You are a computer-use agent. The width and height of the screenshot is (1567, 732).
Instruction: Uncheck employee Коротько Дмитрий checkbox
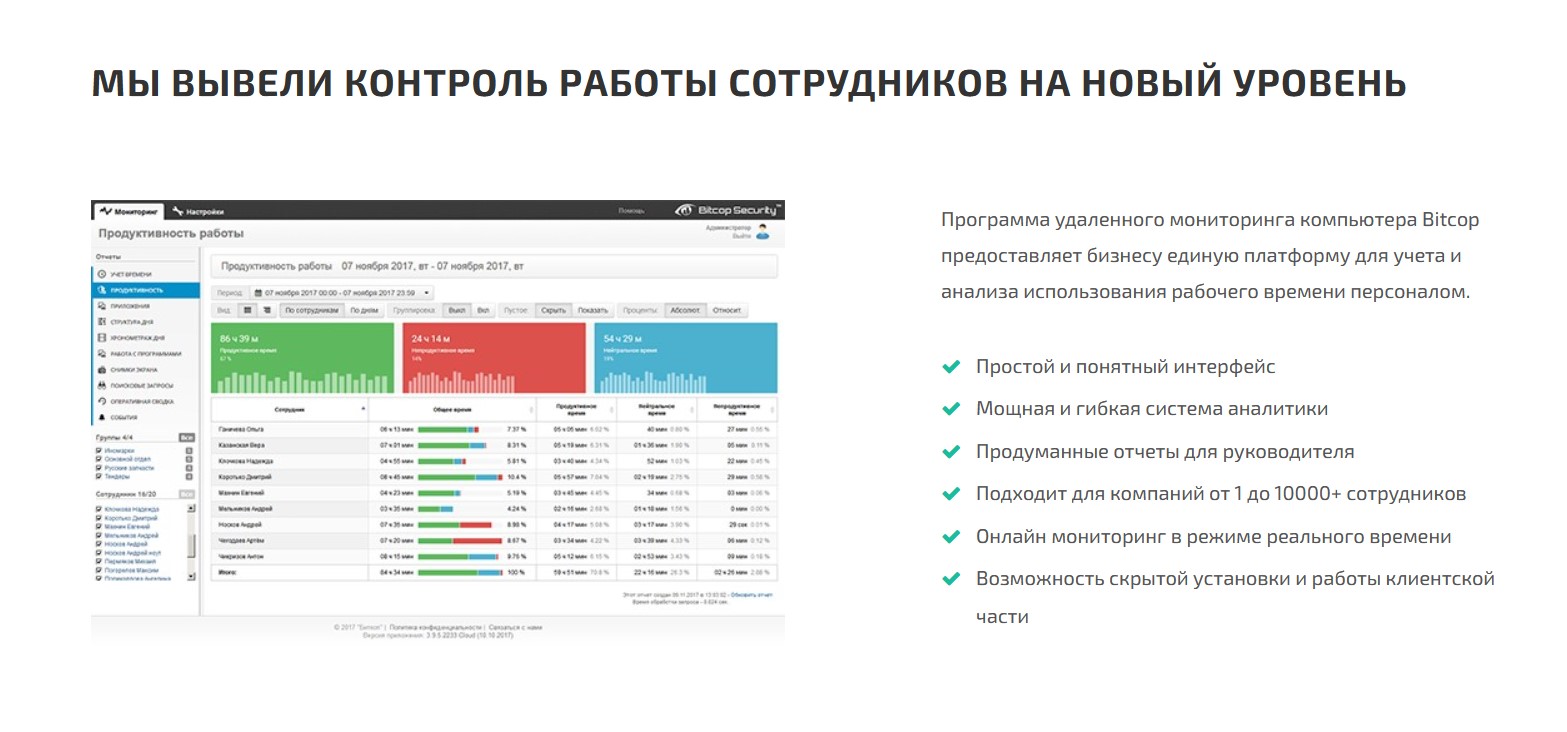pyautogui.click(x=98, y=518)
